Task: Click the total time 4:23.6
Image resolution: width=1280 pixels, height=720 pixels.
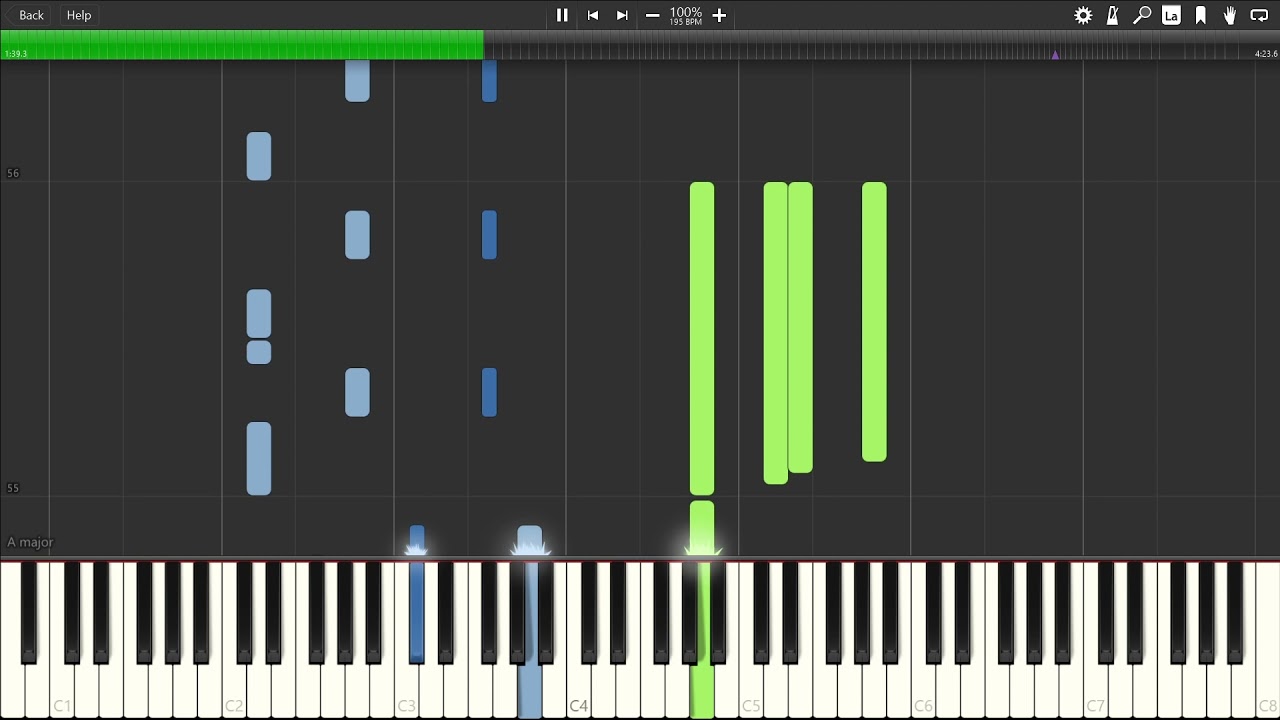Action: click(x=1266, y=54)
